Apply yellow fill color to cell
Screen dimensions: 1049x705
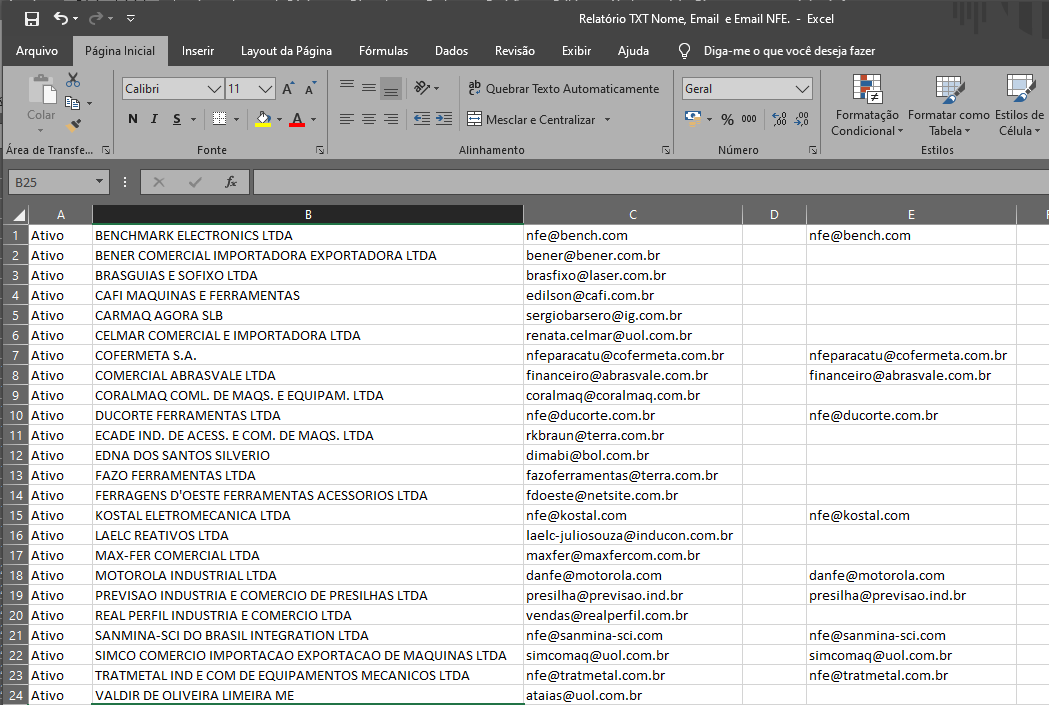[264, 120]
